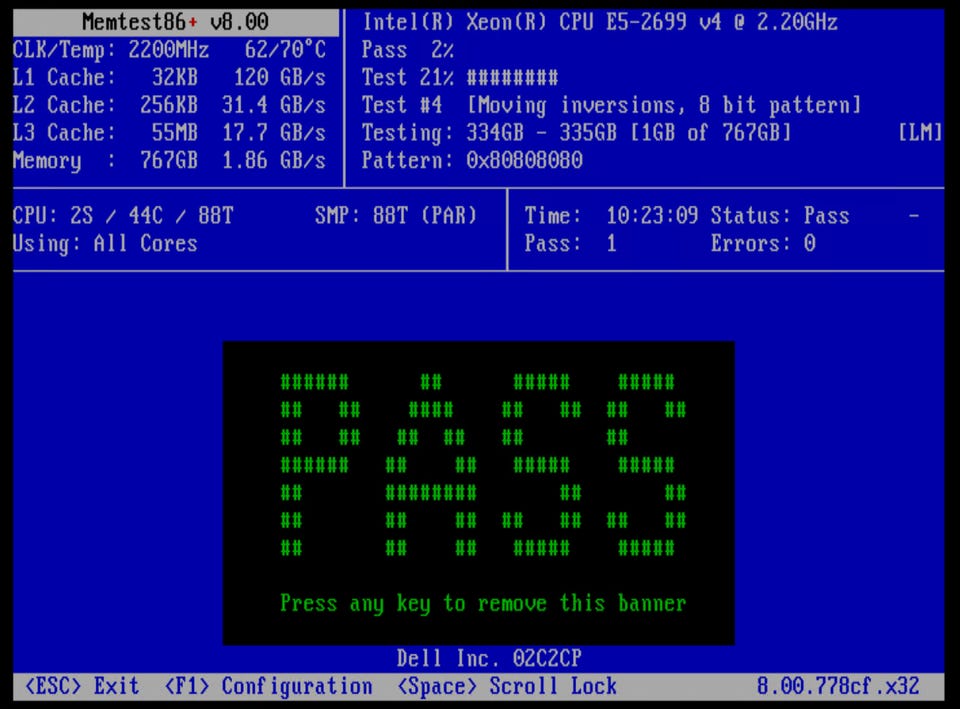Click the CLK/Temp 2200MHz reading
Viewport: 960px width, 709px height.
pos(111,50)
